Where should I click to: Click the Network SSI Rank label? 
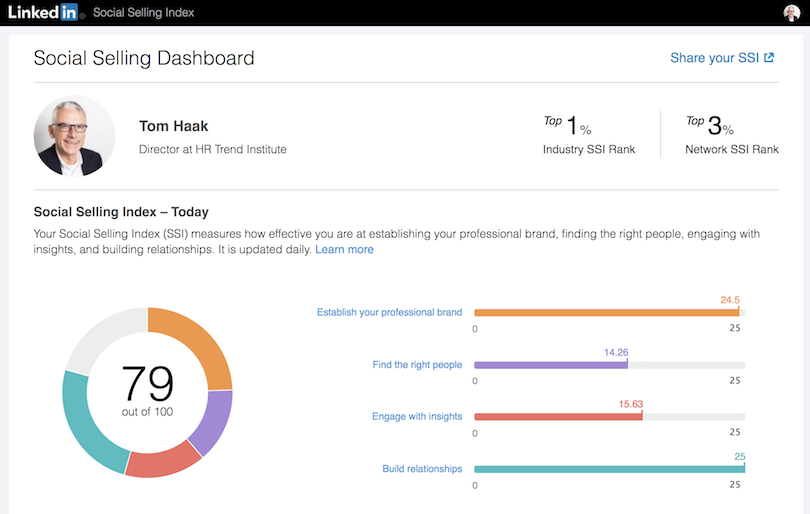pos(731,149)
